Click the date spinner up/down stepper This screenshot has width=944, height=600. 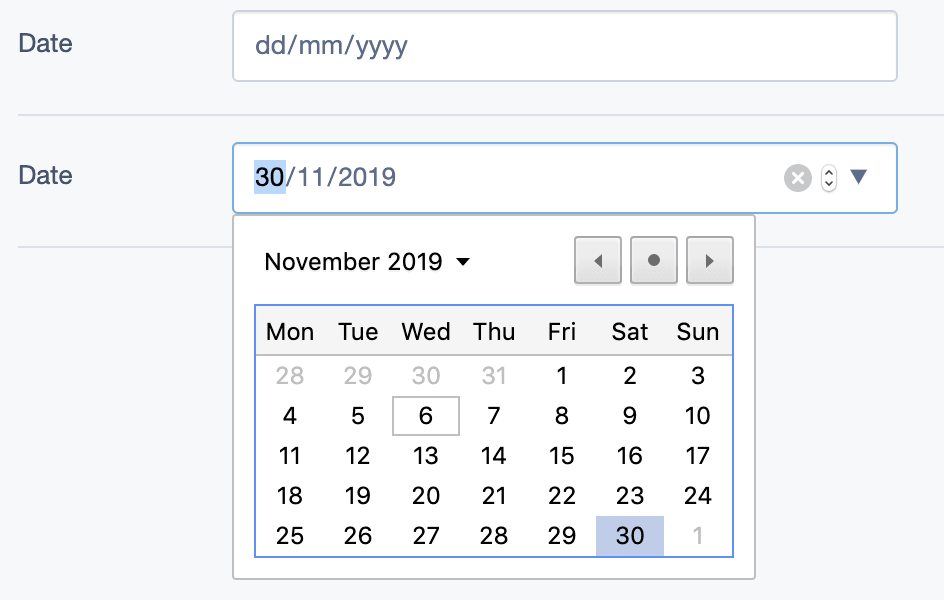coord(829,178)
